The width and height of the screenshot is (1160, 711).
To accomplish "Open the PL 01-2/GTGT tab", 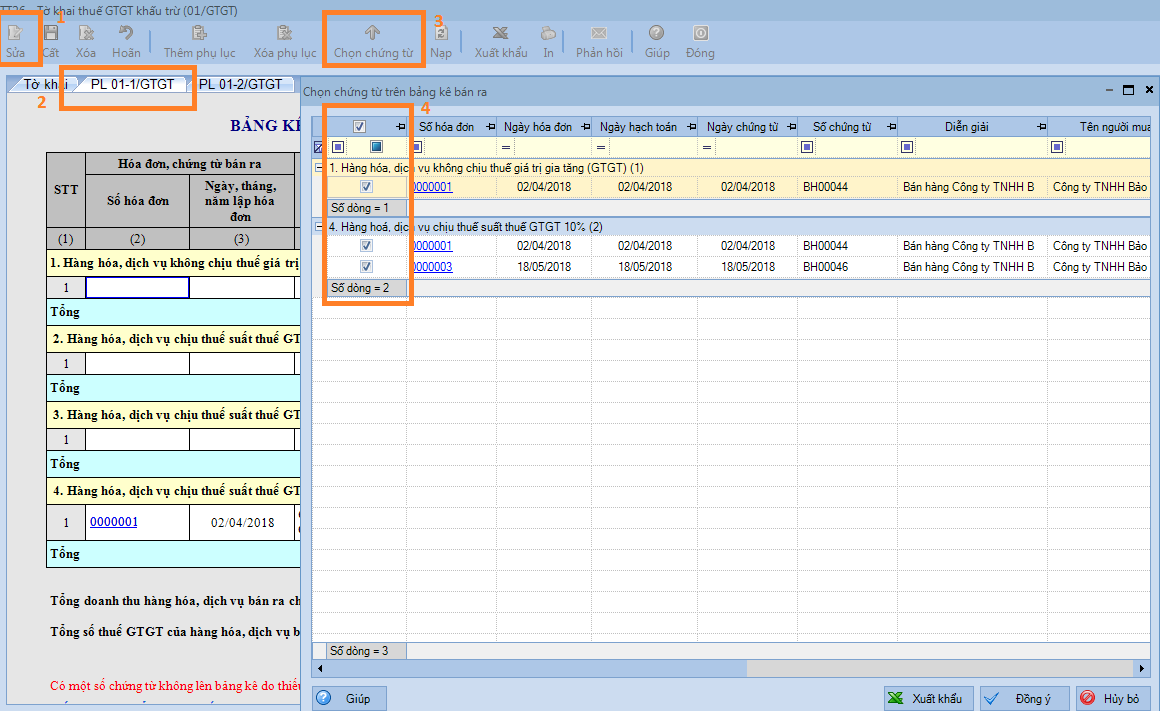I will [x=240, y=84].
